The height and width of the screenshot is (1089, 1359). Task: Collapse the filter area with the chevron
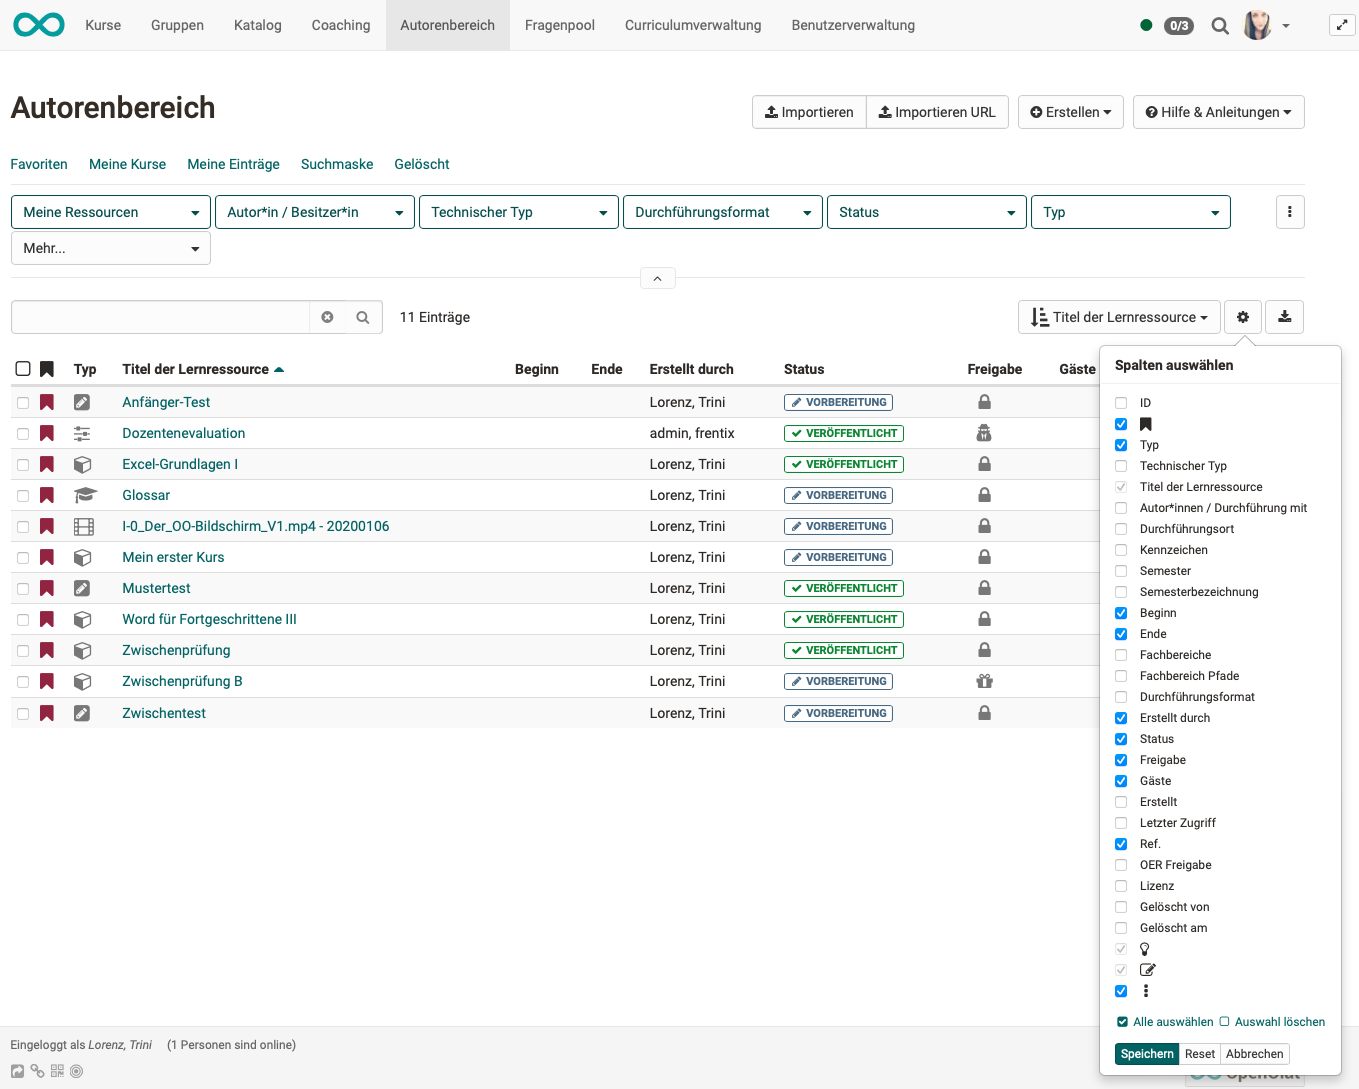point(657,279)
